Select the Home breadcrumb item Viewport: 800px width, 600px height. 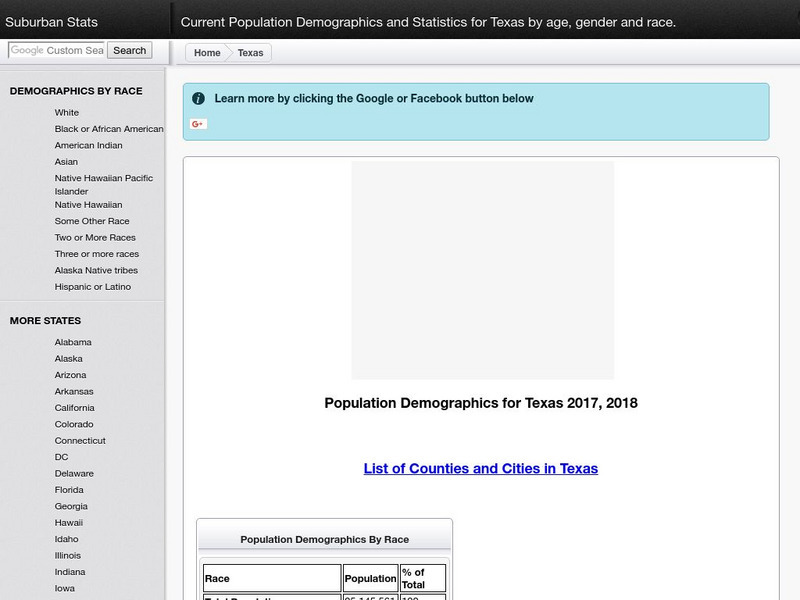point(208,52)
